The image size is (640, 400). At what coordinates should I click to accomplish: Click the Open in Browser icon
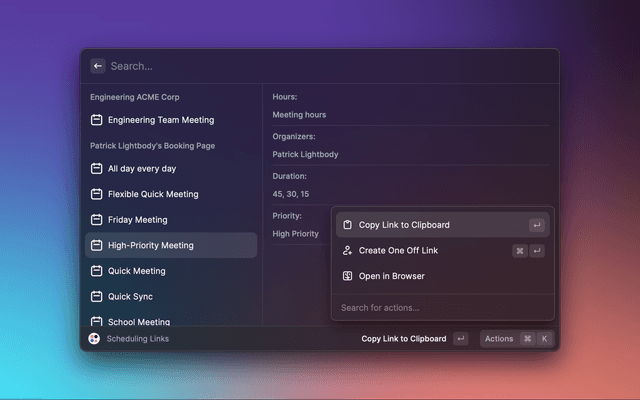coord(347,276)
